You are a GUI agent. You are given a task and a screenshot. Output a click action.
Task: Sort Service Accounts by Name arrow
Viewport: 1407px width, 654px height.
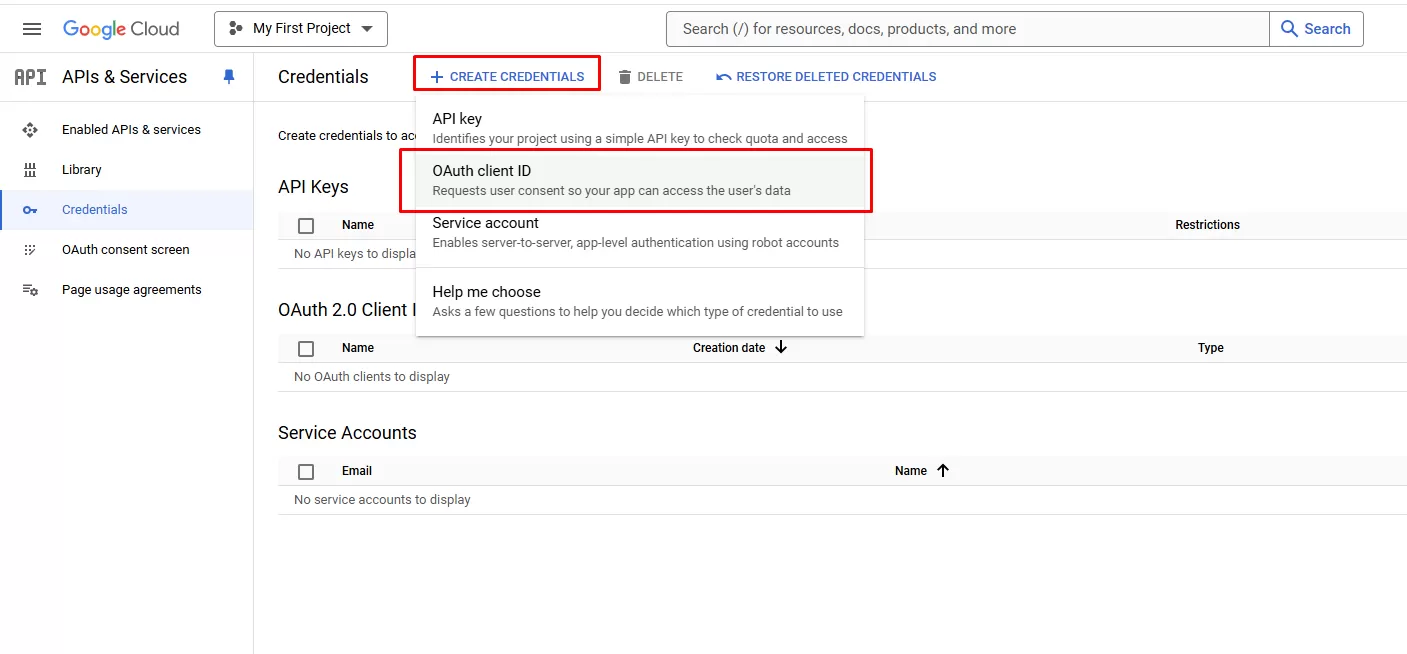tap(942, 471)
